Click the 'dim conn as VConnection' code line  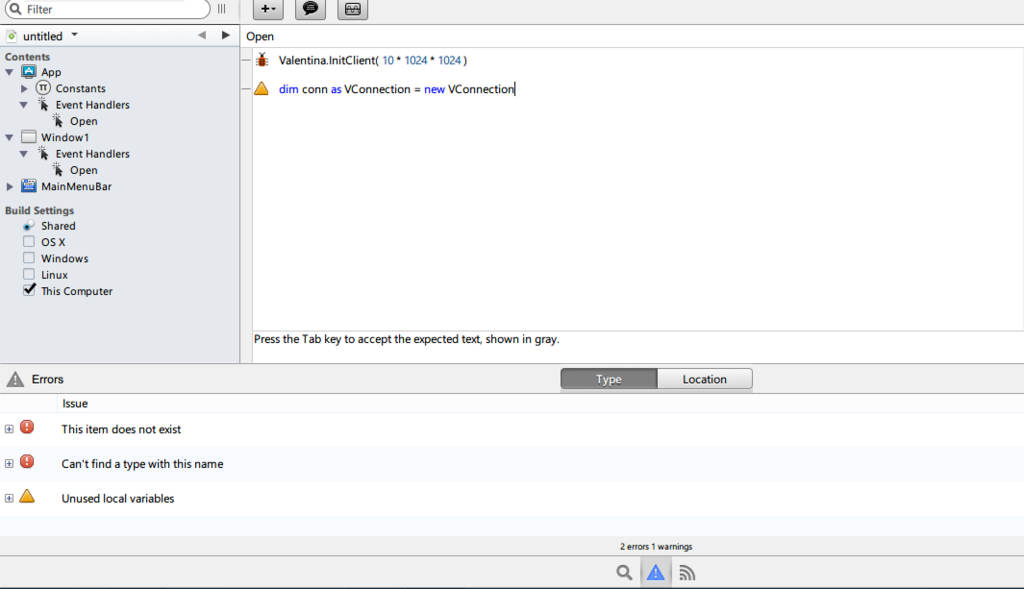tap(397, 89)
